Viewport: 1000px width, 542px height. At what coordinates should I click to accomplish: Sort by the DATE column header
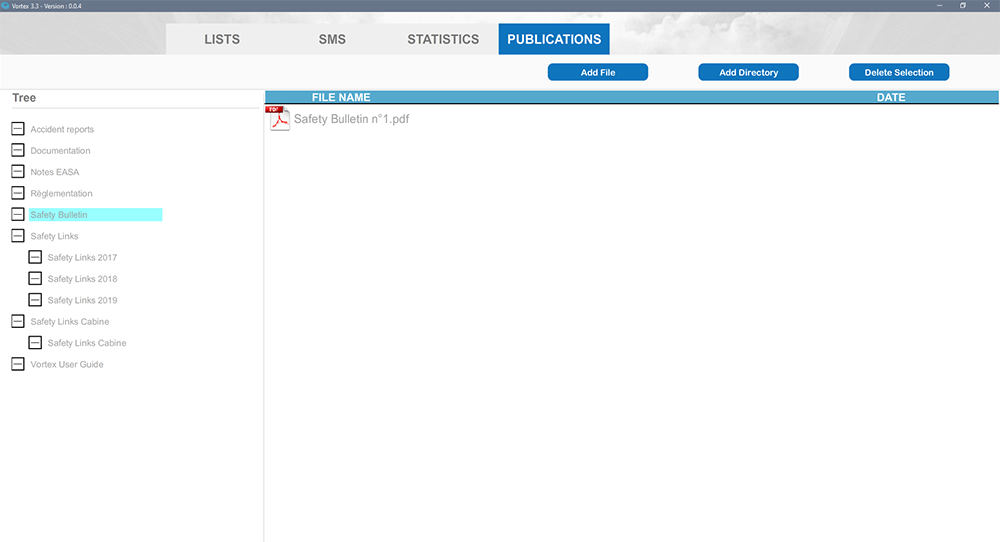(x=890, y=97)
